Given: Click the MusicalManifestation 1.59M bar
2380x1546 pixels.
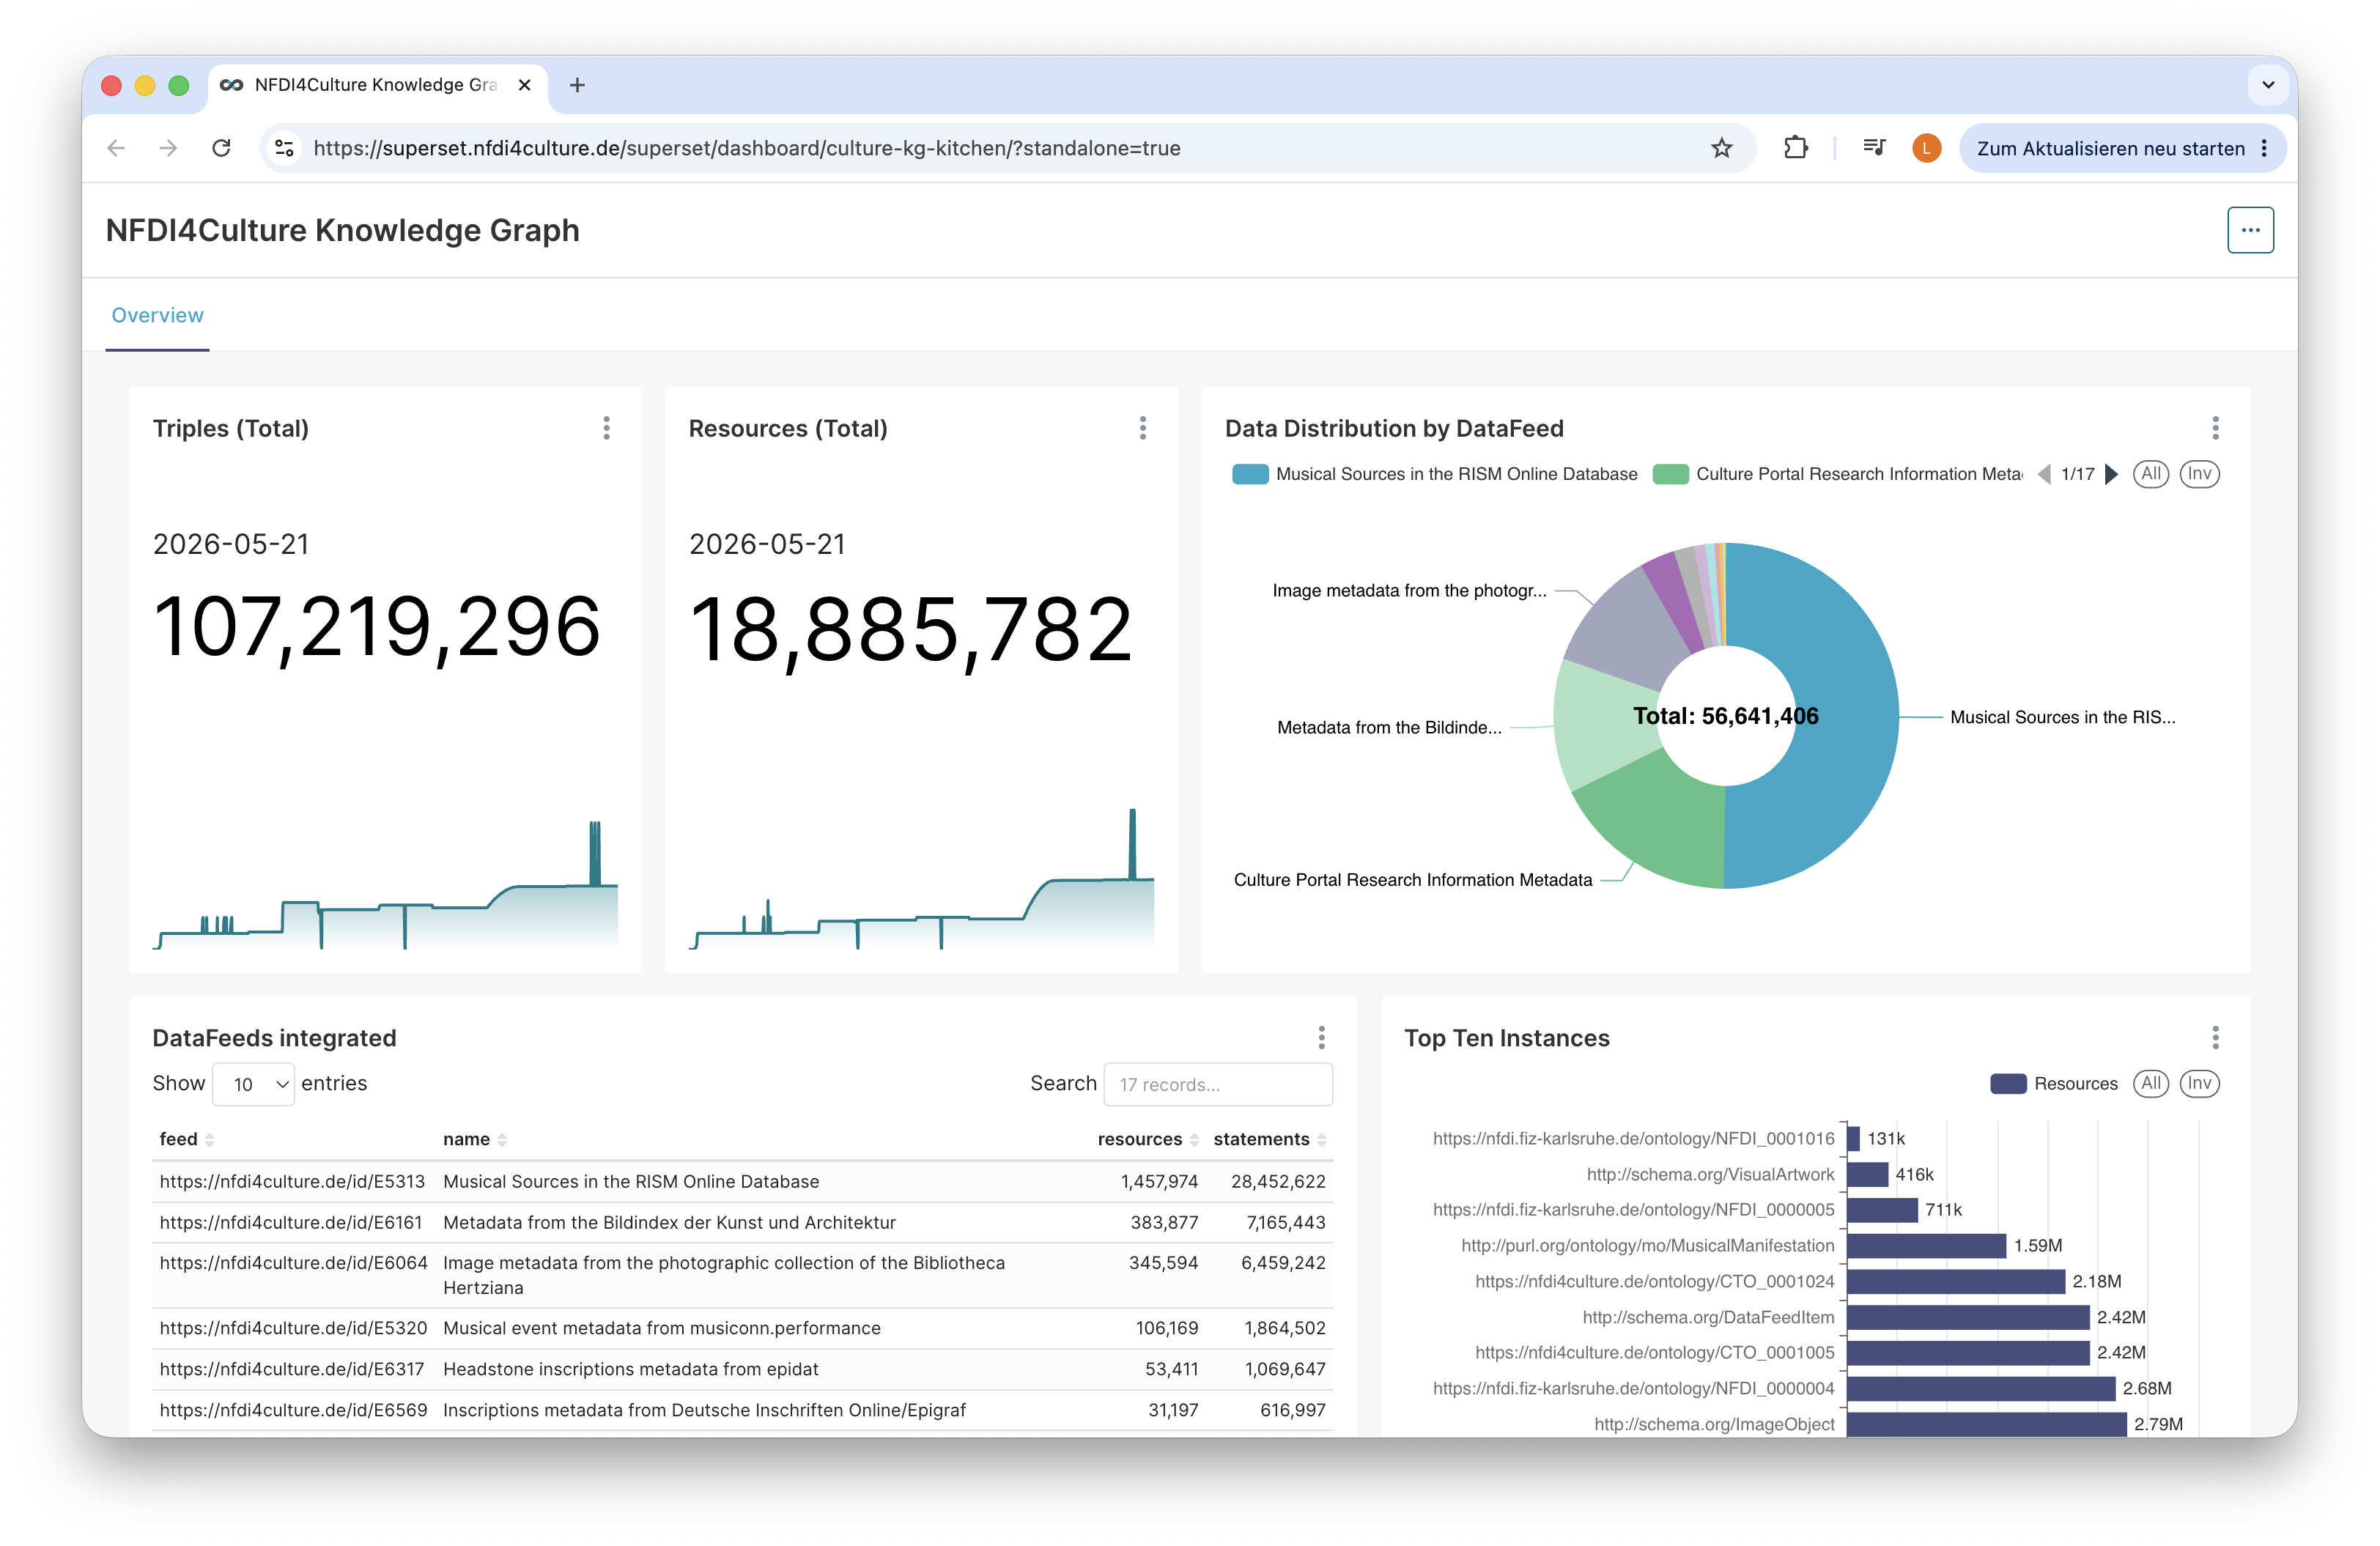Looking at the screenshot, I should pos(1926,1245).
